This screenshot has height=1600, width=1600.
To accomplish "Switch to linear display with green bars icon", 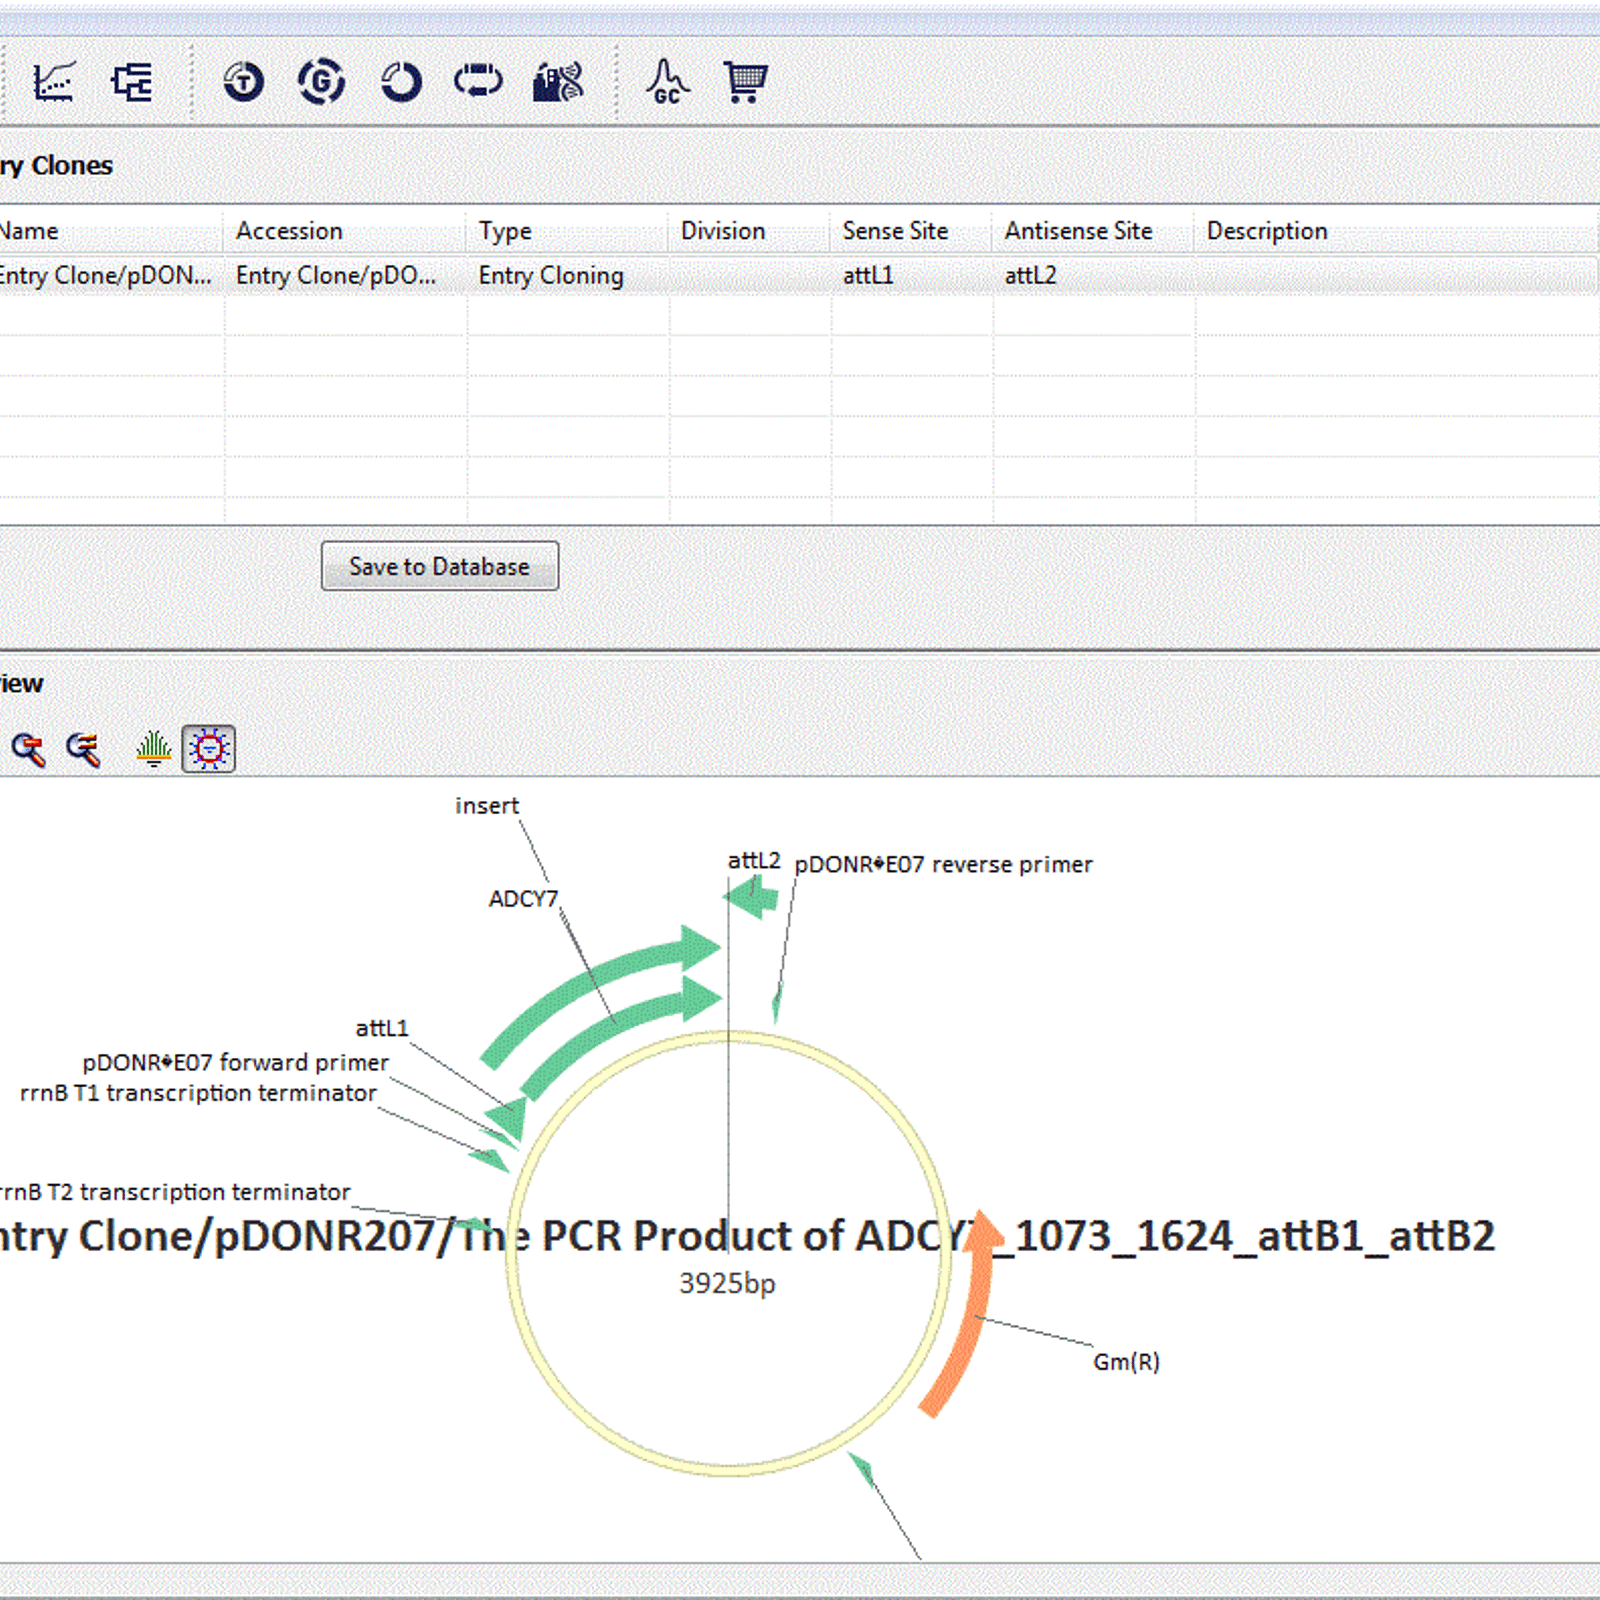I will click(153, 749).
